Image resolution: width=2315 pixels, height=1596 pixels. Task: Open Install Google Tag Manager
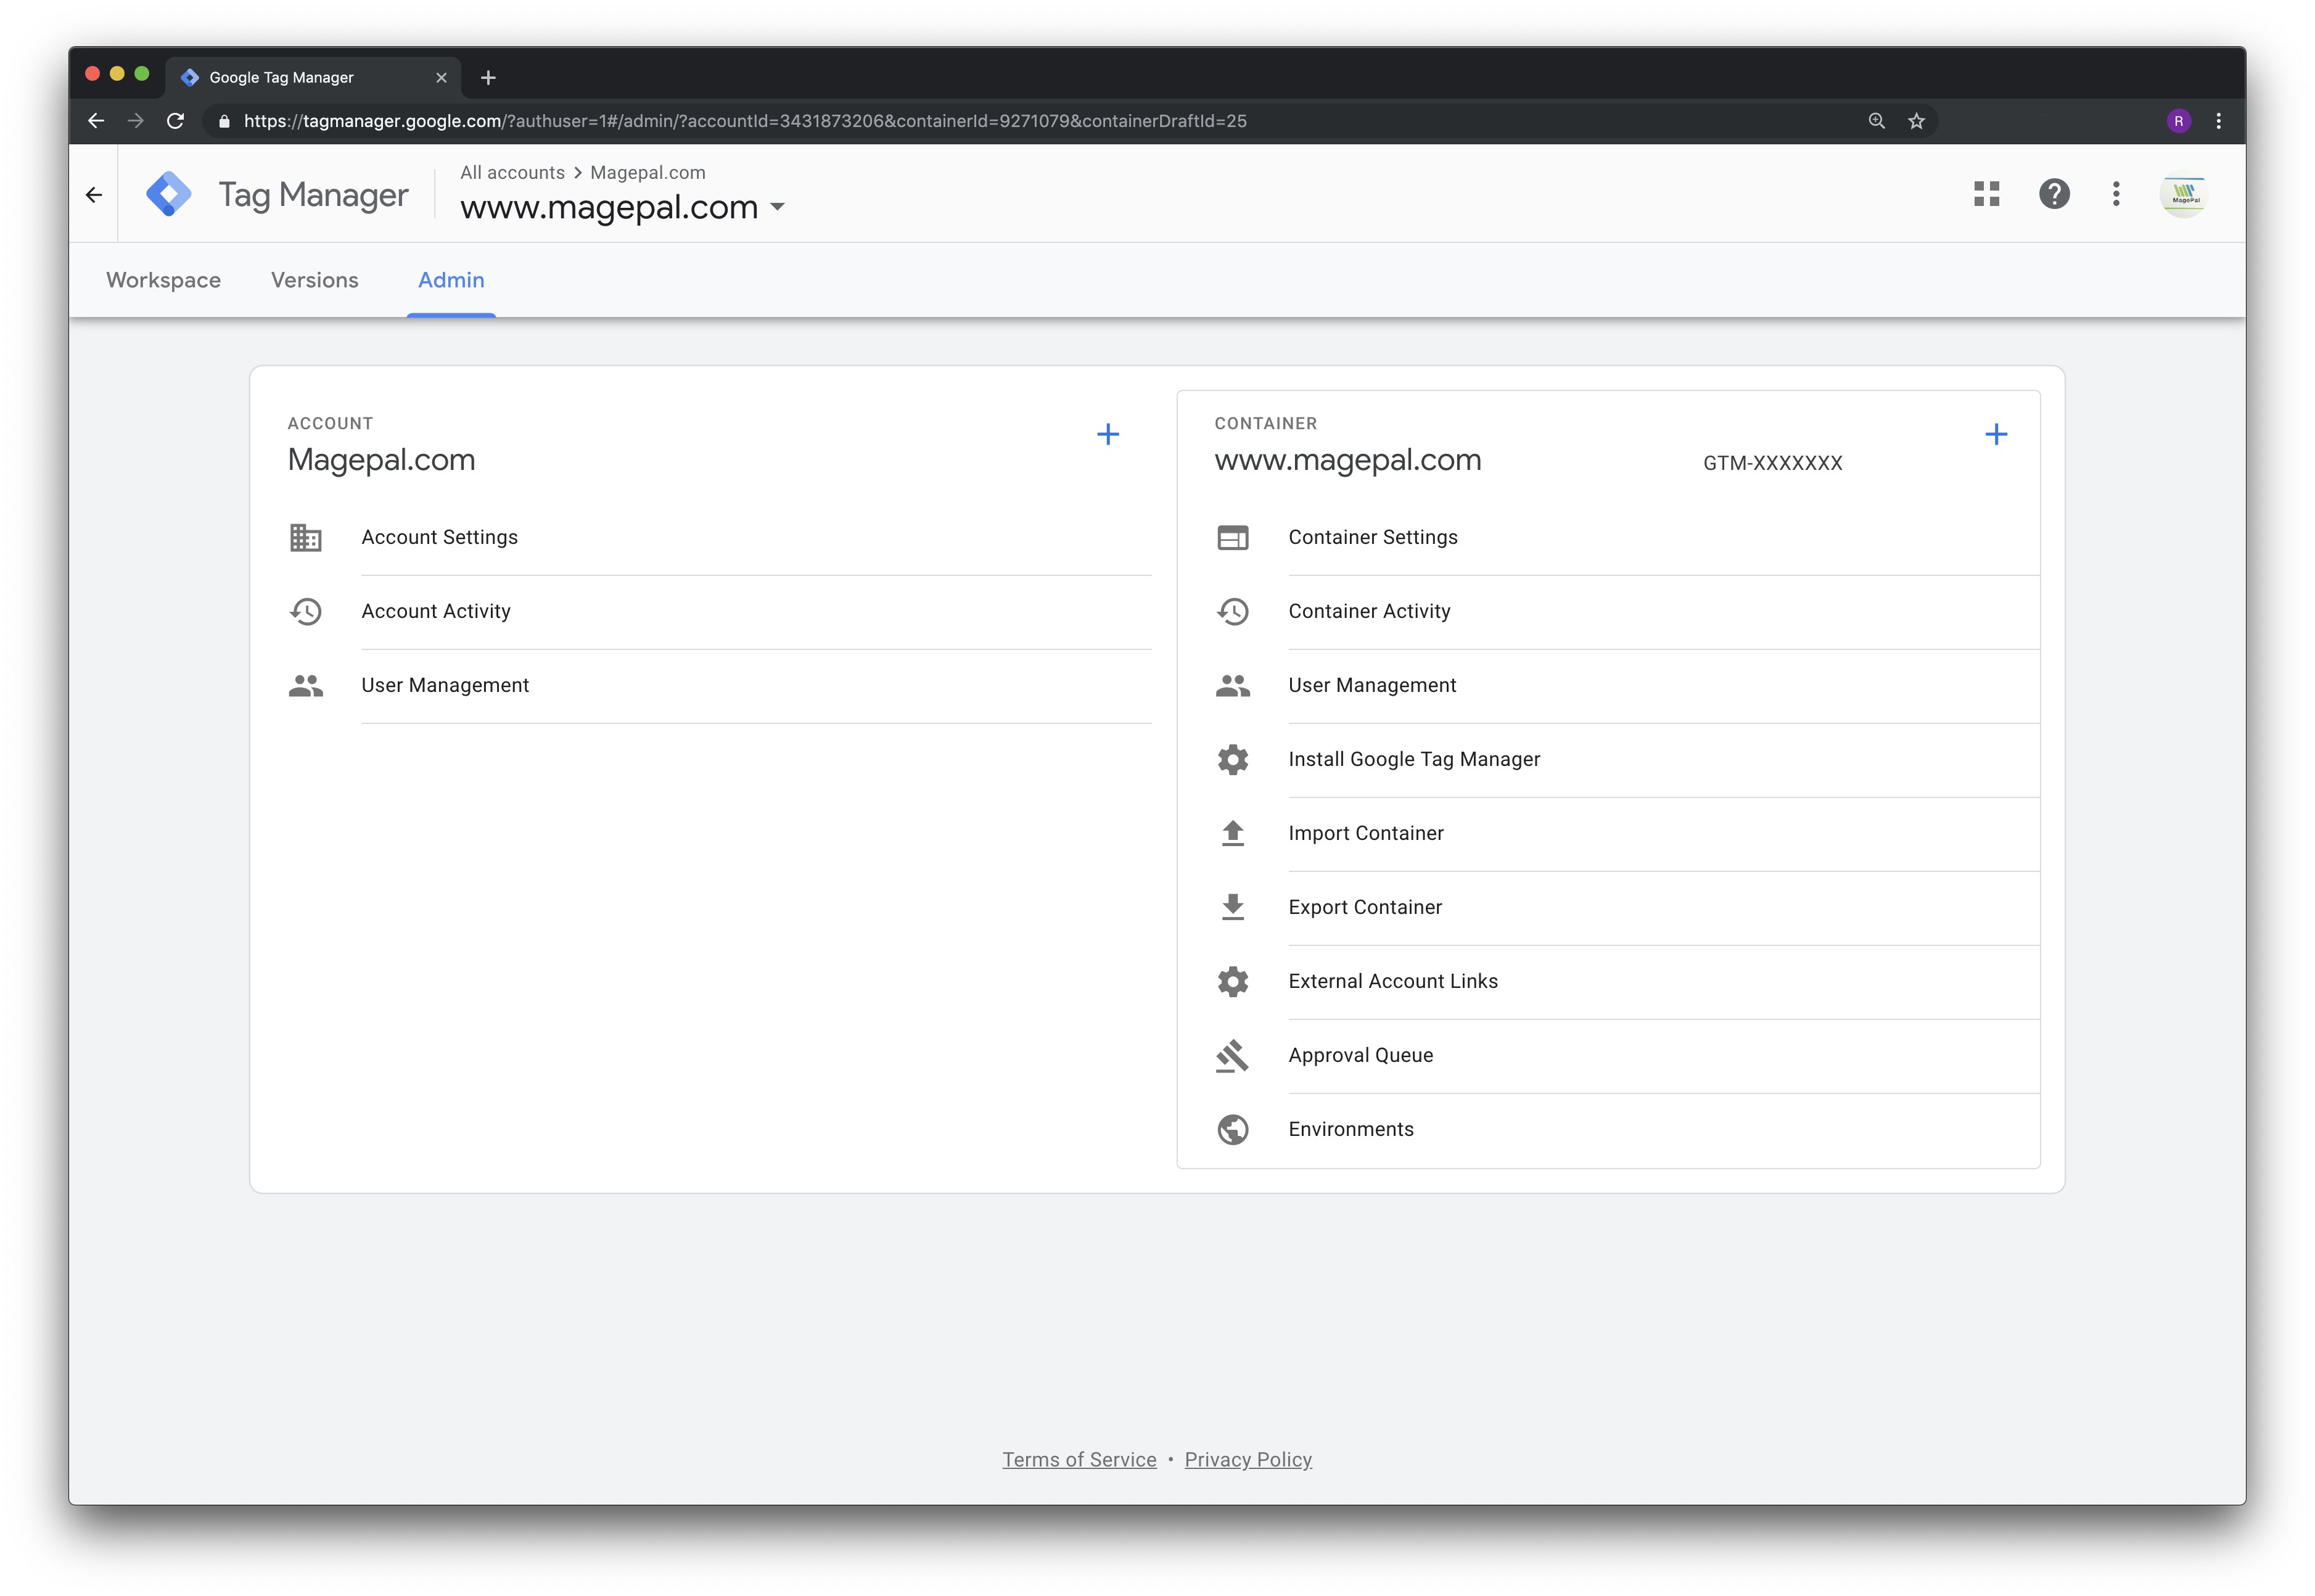1608,760
